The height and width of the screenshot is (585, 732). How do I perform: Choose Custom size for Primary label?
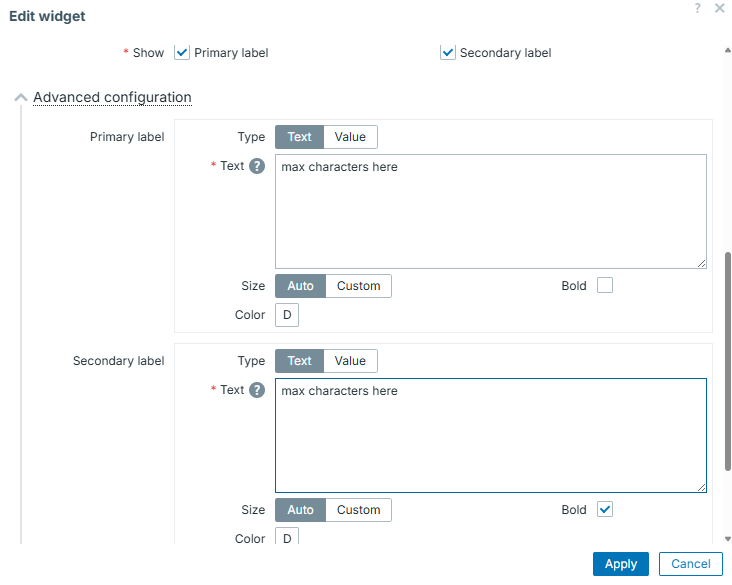(358, 286)
